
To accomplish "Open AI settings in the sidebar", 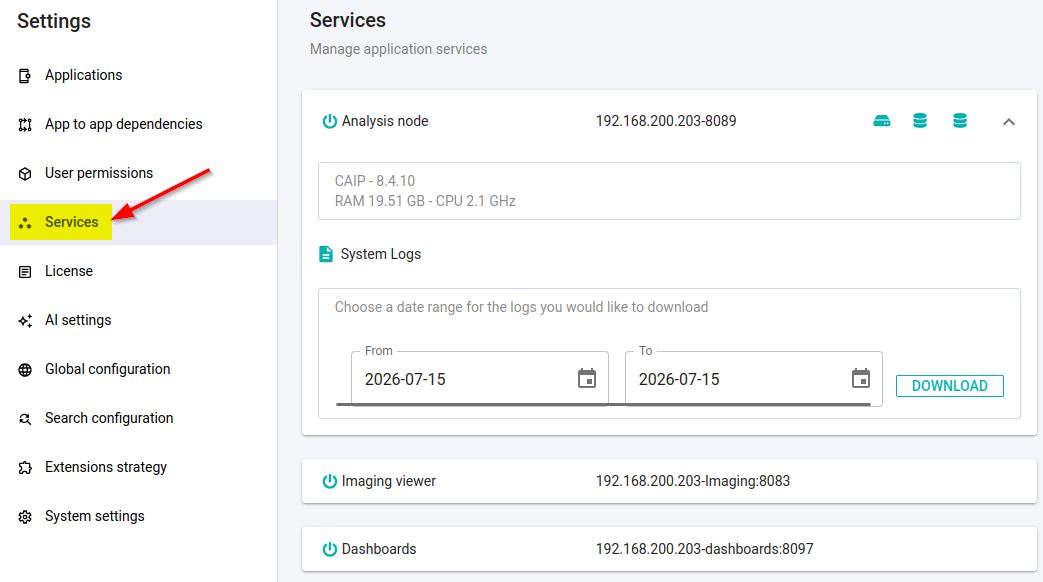I will coord(138,320).
